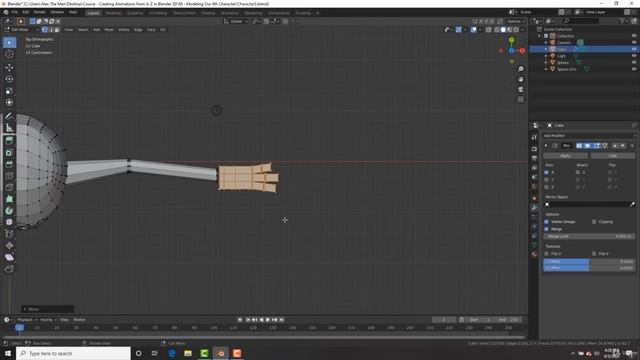Open the Render menu

point(40,12)
